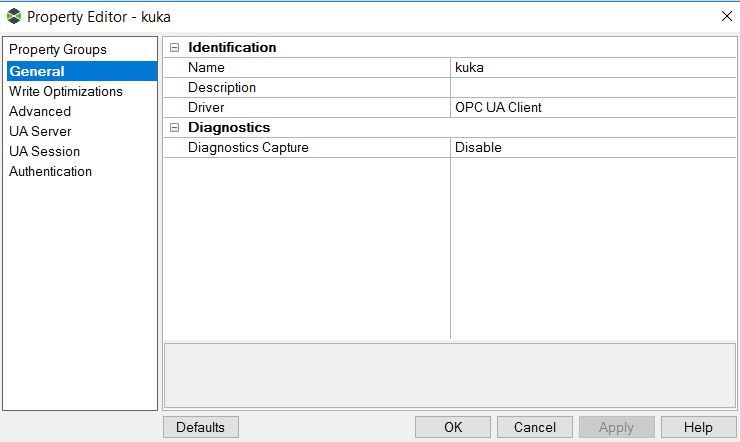
Task: Select the Diagnostics Capture property row label
Action: [x=248, y=148]
